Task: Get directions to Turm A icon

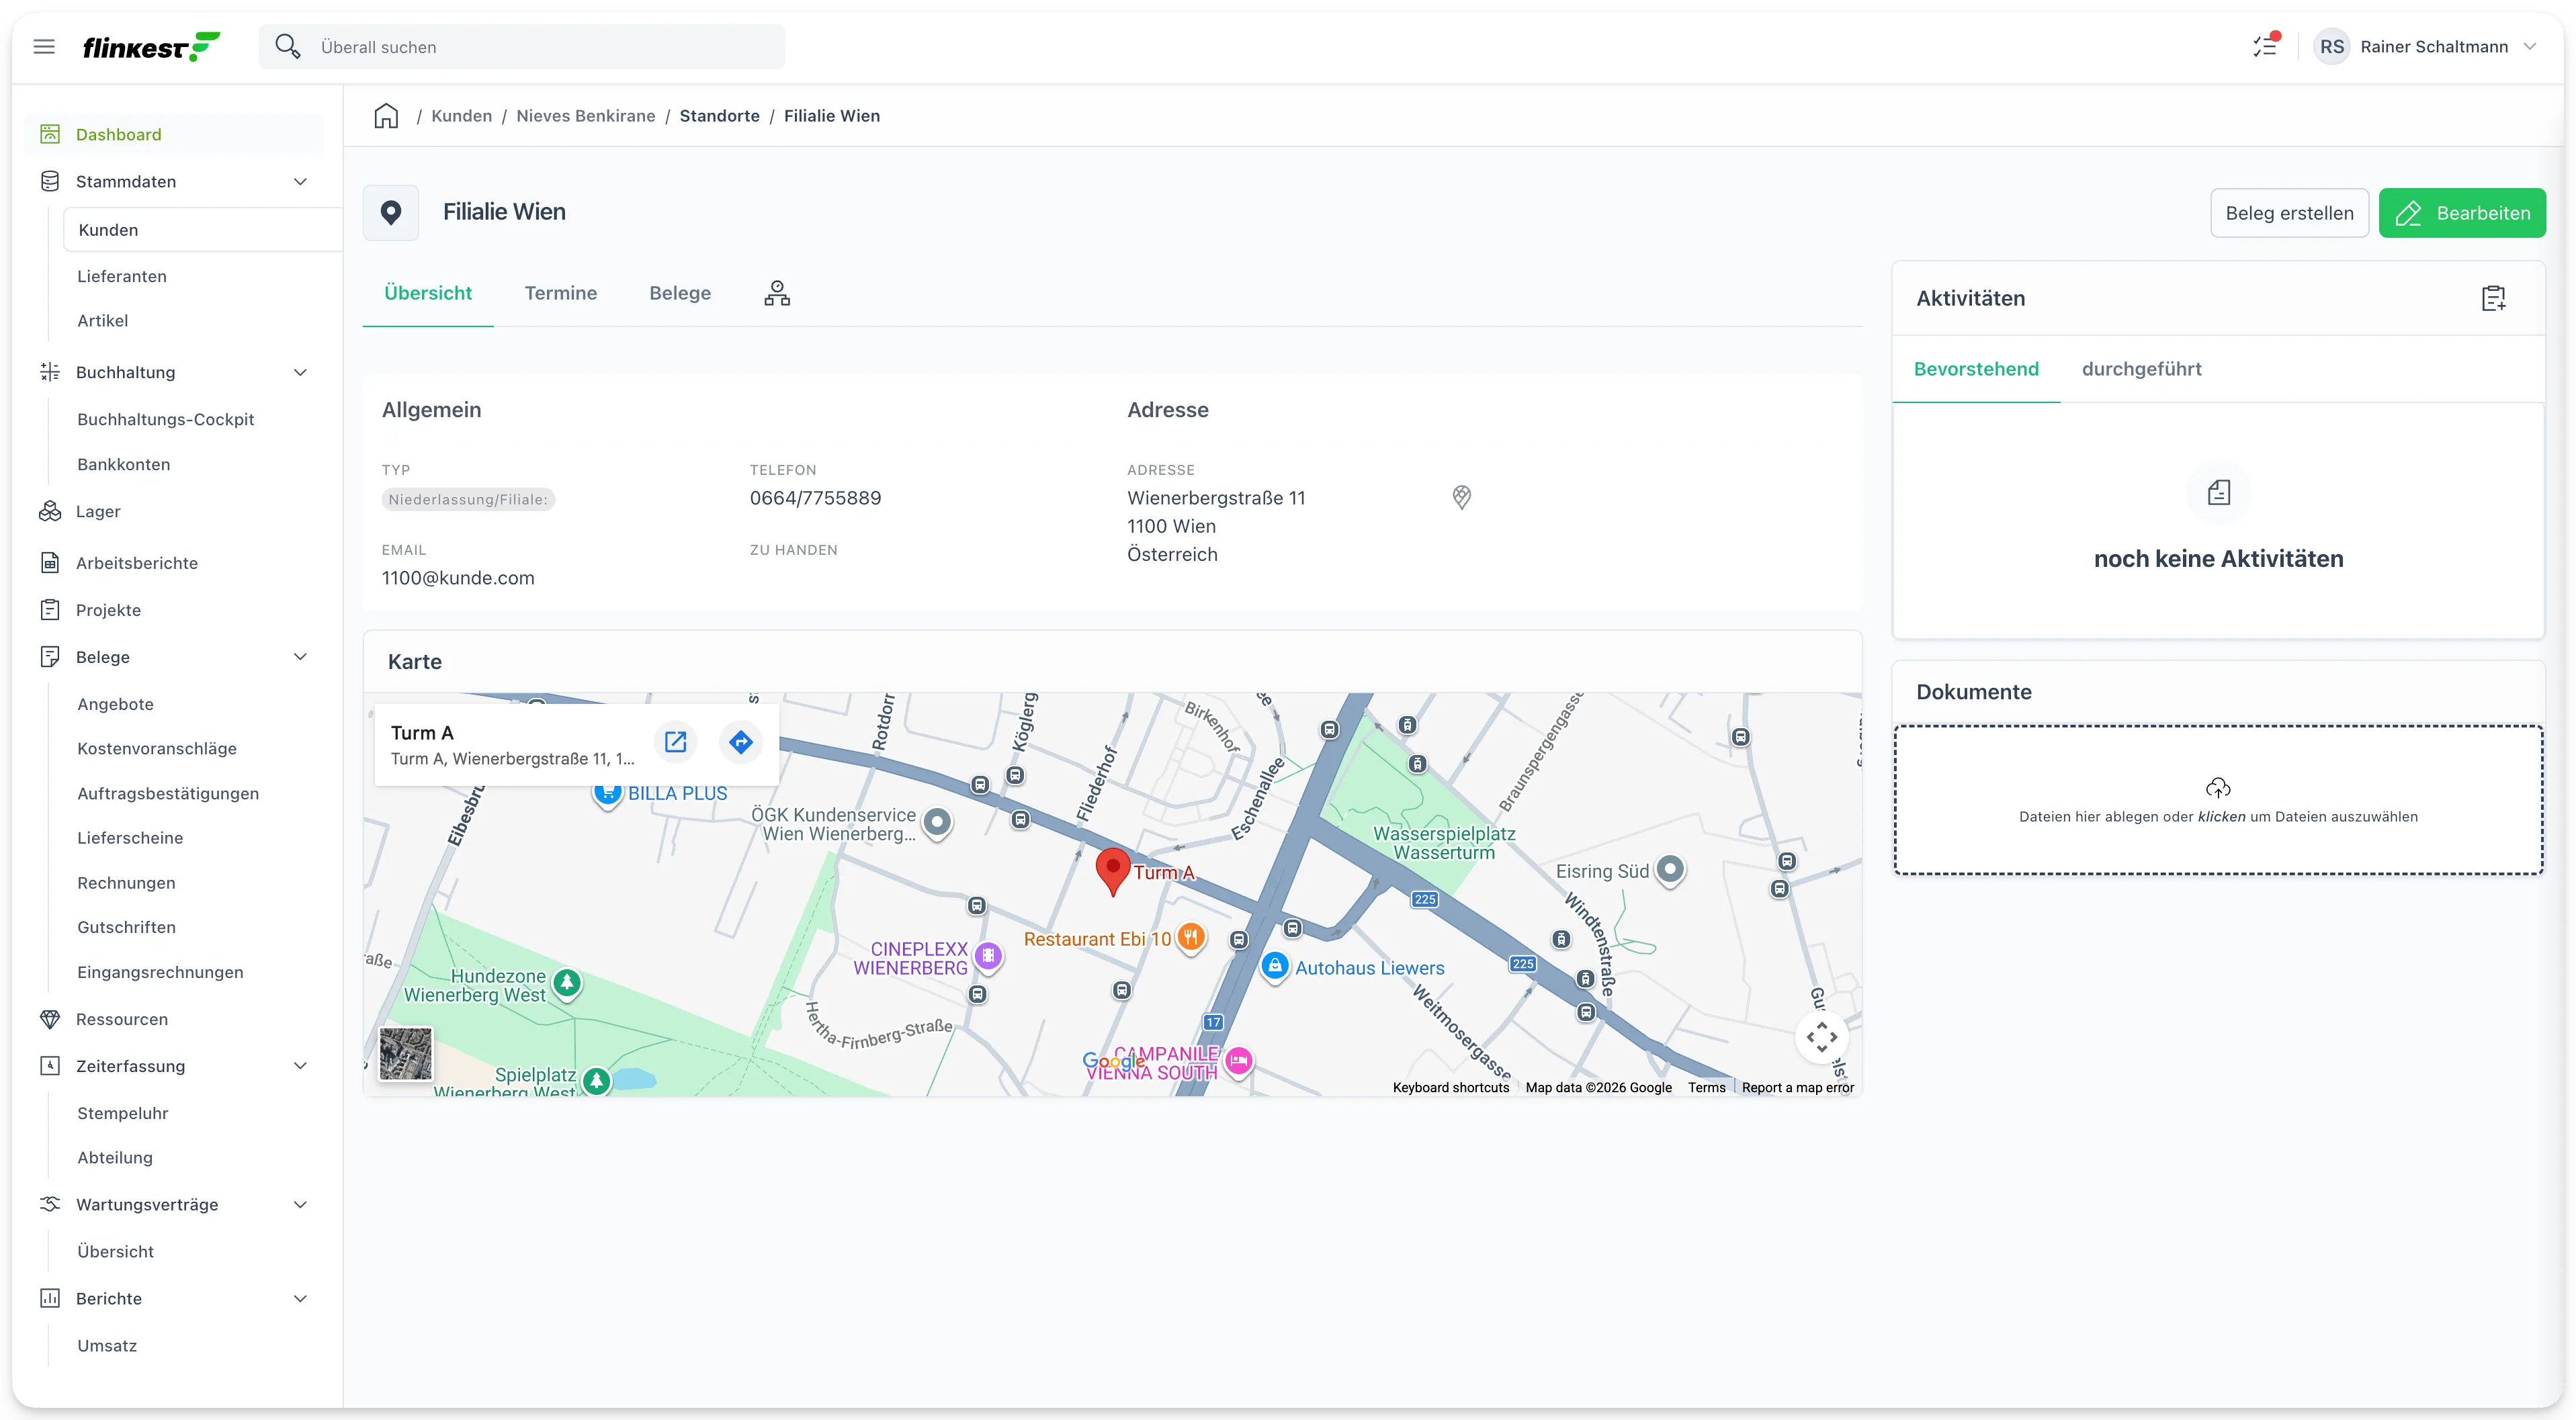Action: (741, 742)
